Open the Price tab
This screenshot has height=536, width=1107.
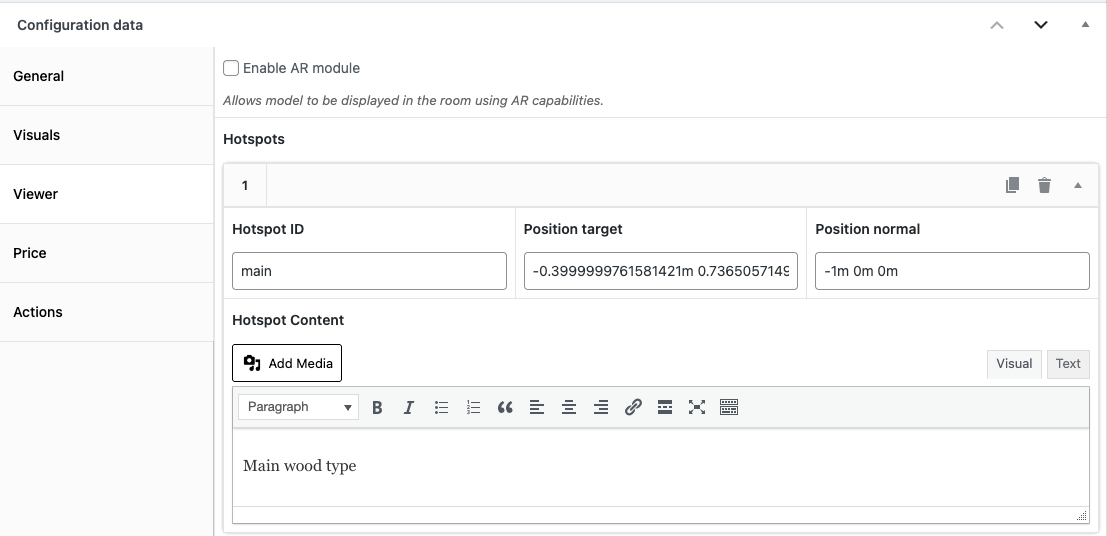30,253
